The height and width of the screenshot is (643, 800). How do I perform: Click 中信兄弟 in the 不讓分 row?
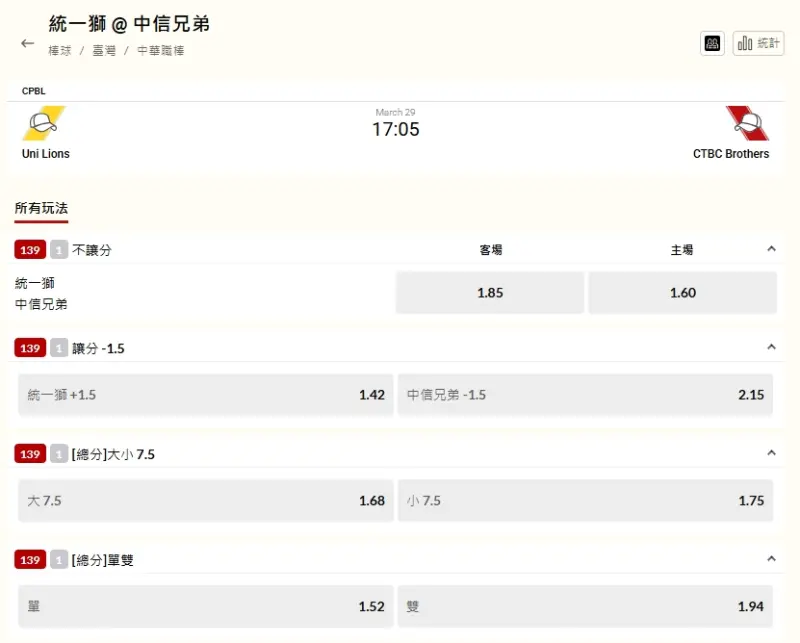point(41,304)
